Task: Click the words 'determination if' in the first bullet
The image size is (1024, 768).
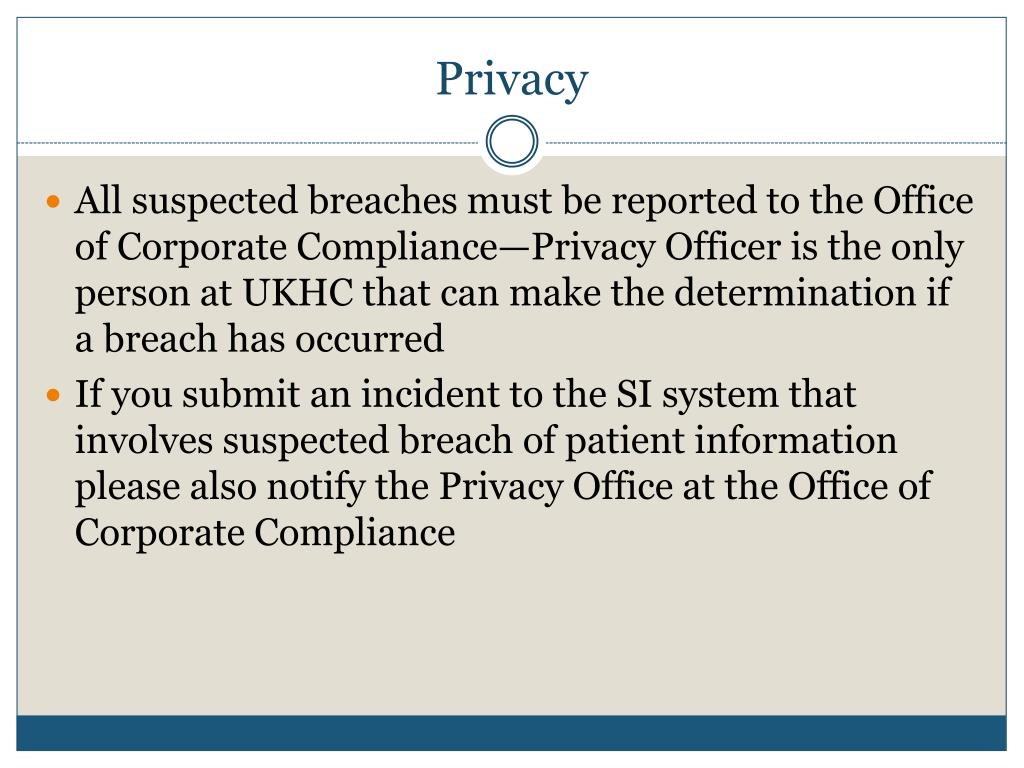Action: click(812, 293)
